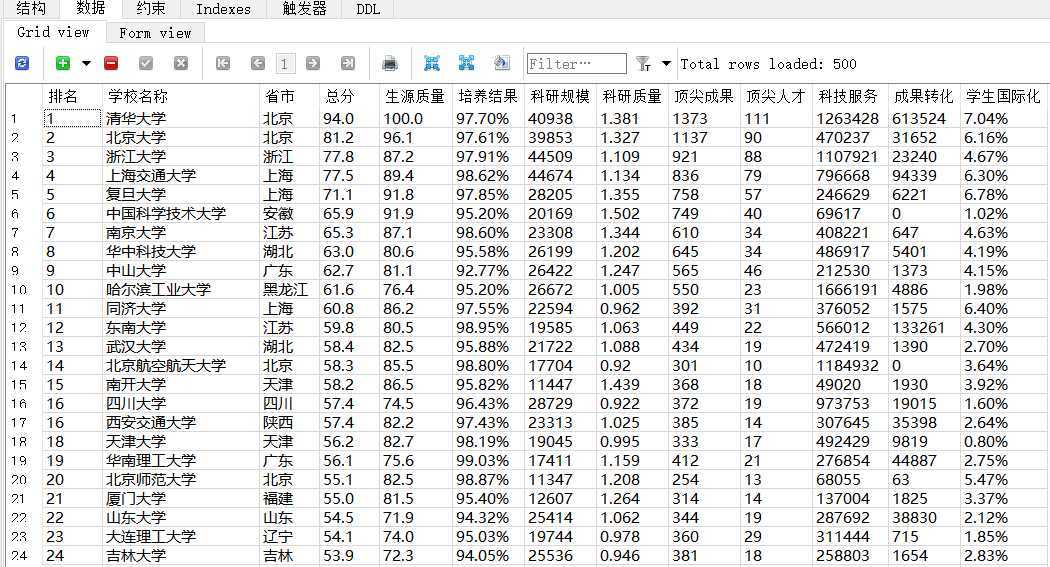Click the 科研规模 column header
The height and width of the screenshot is (567, 1050).
(560, 96)
